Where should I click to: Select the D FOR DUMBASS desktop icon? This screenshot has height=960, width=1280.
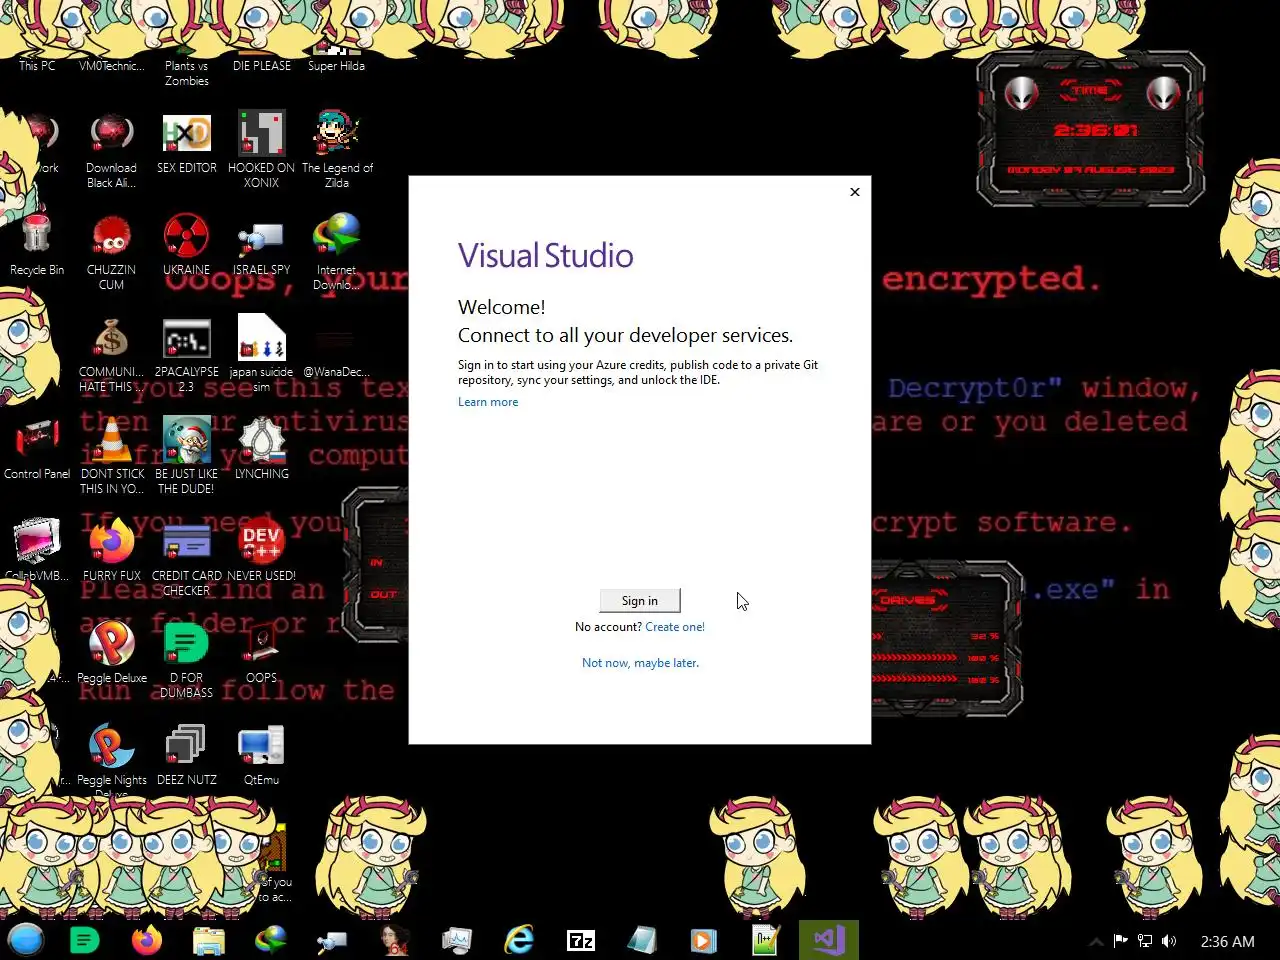[x=187, y=660]
